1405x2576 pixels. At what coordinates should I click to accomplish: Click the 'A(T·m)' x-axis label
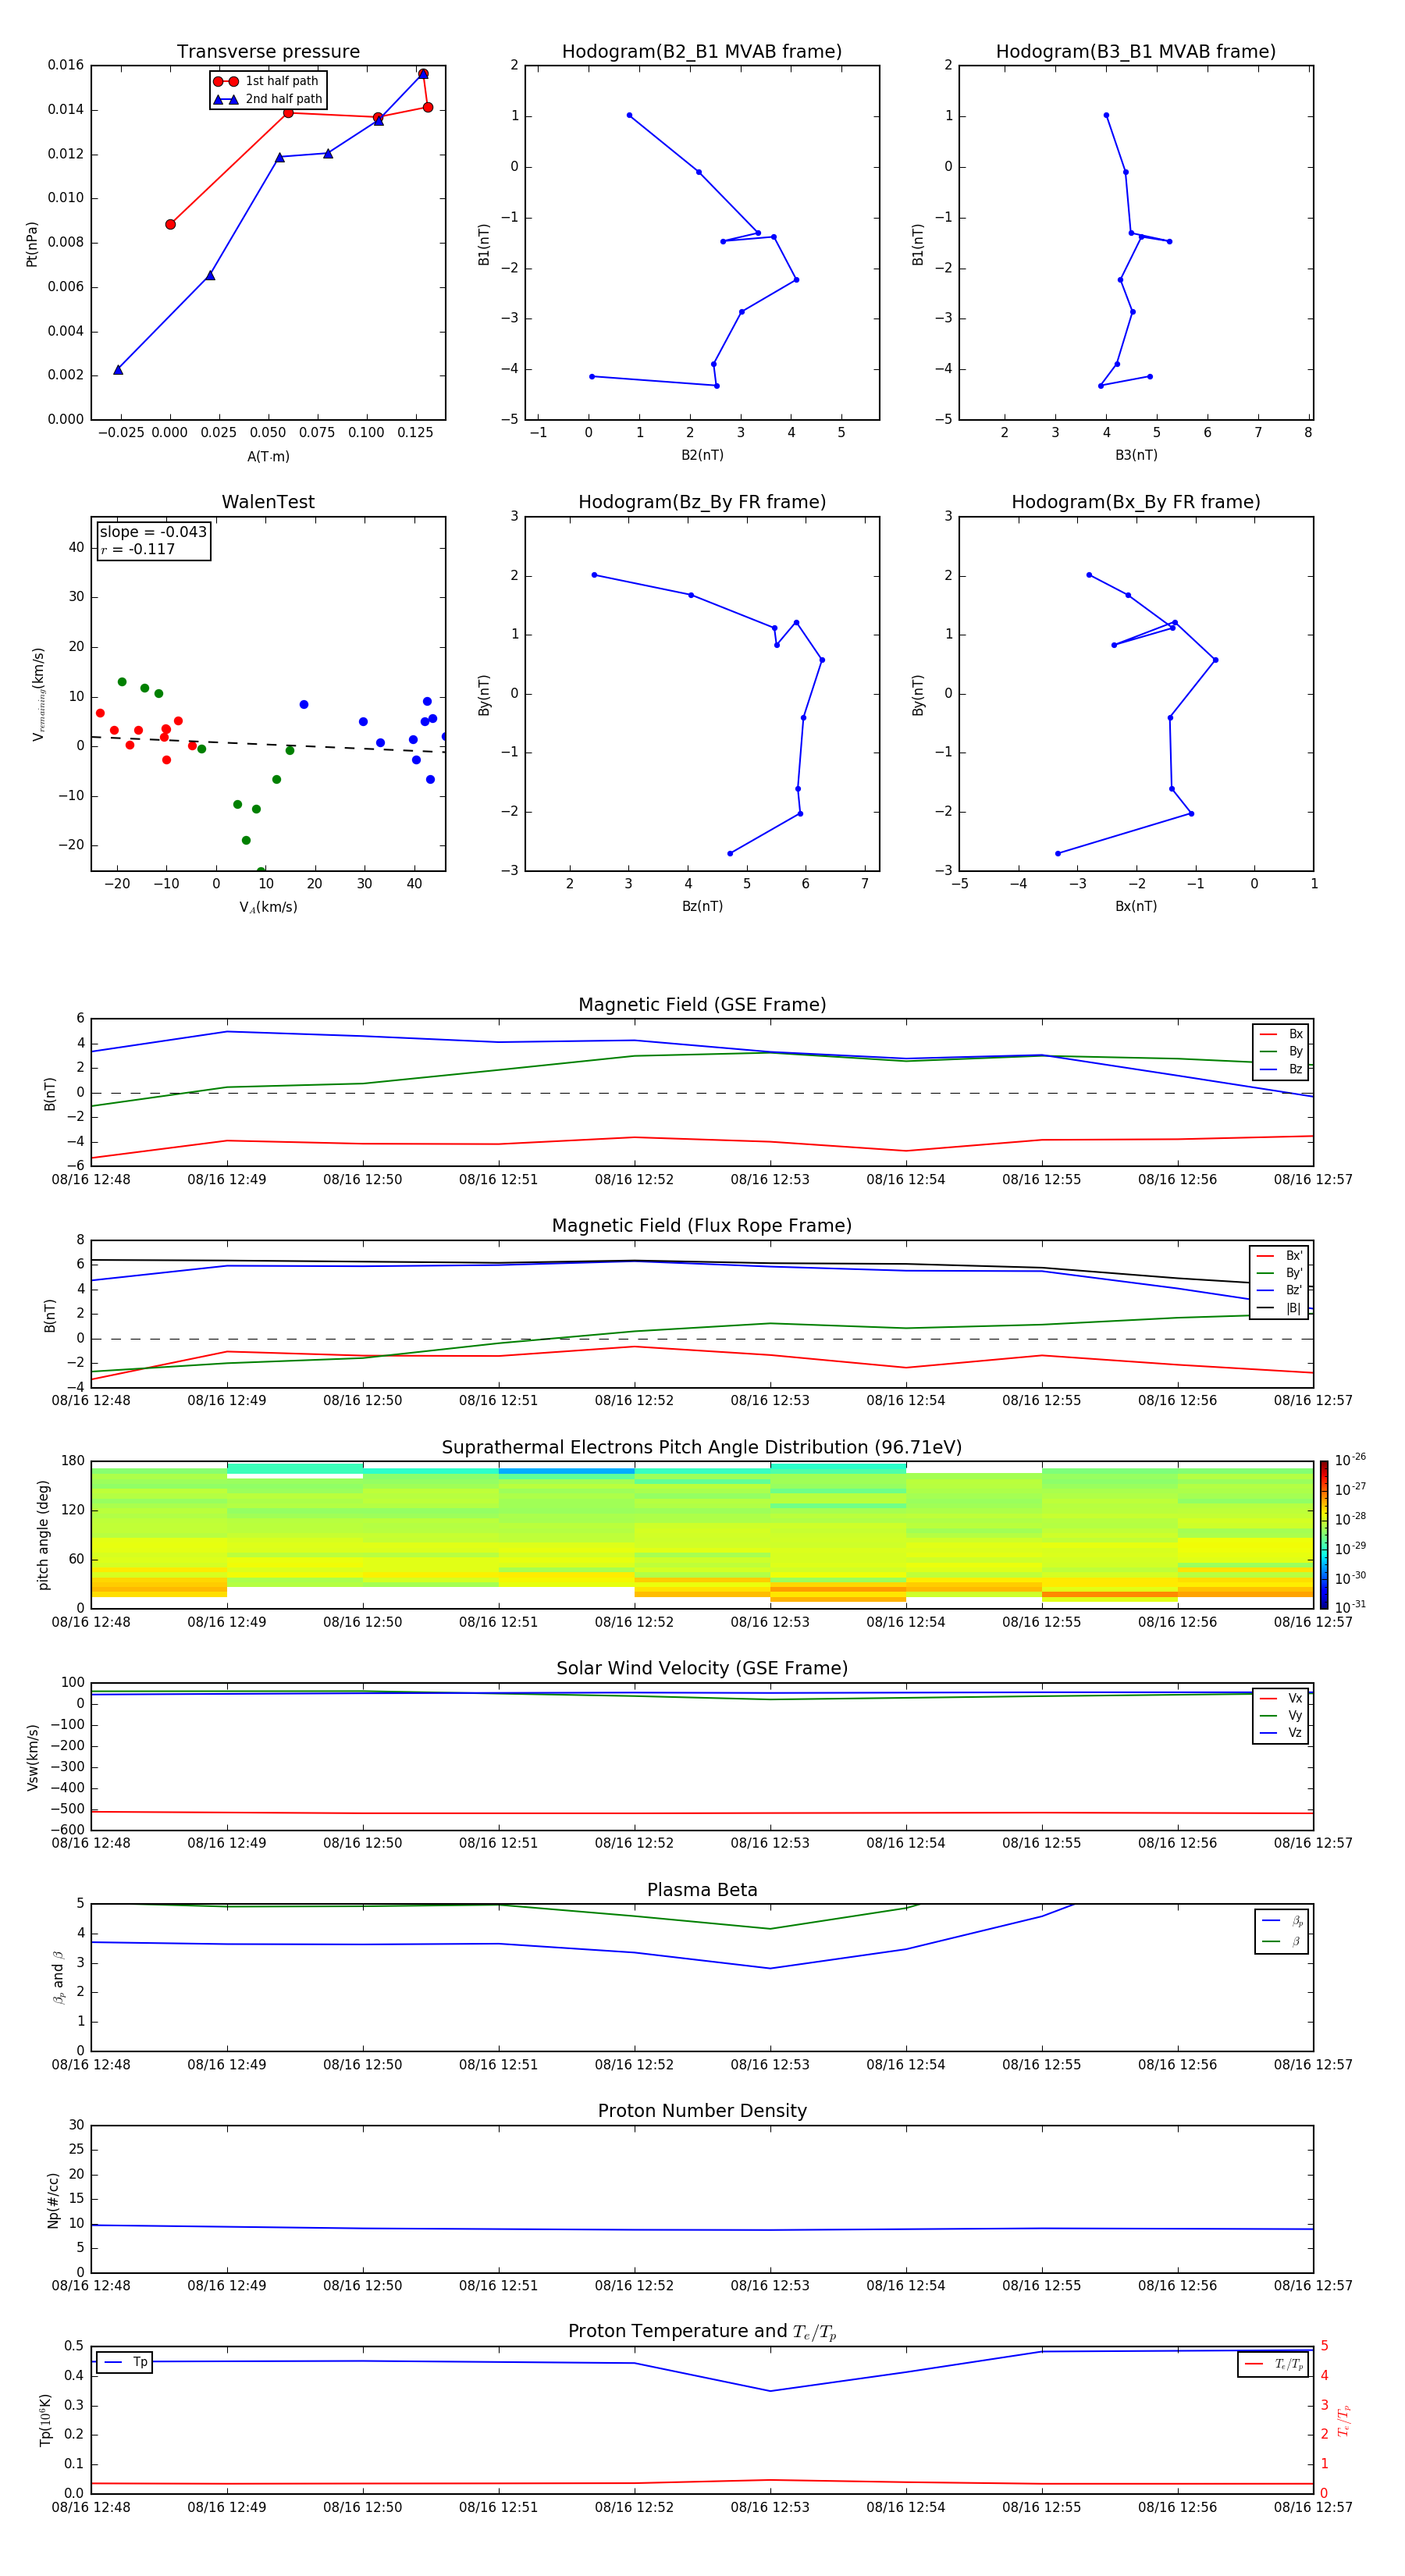point(268,457)
